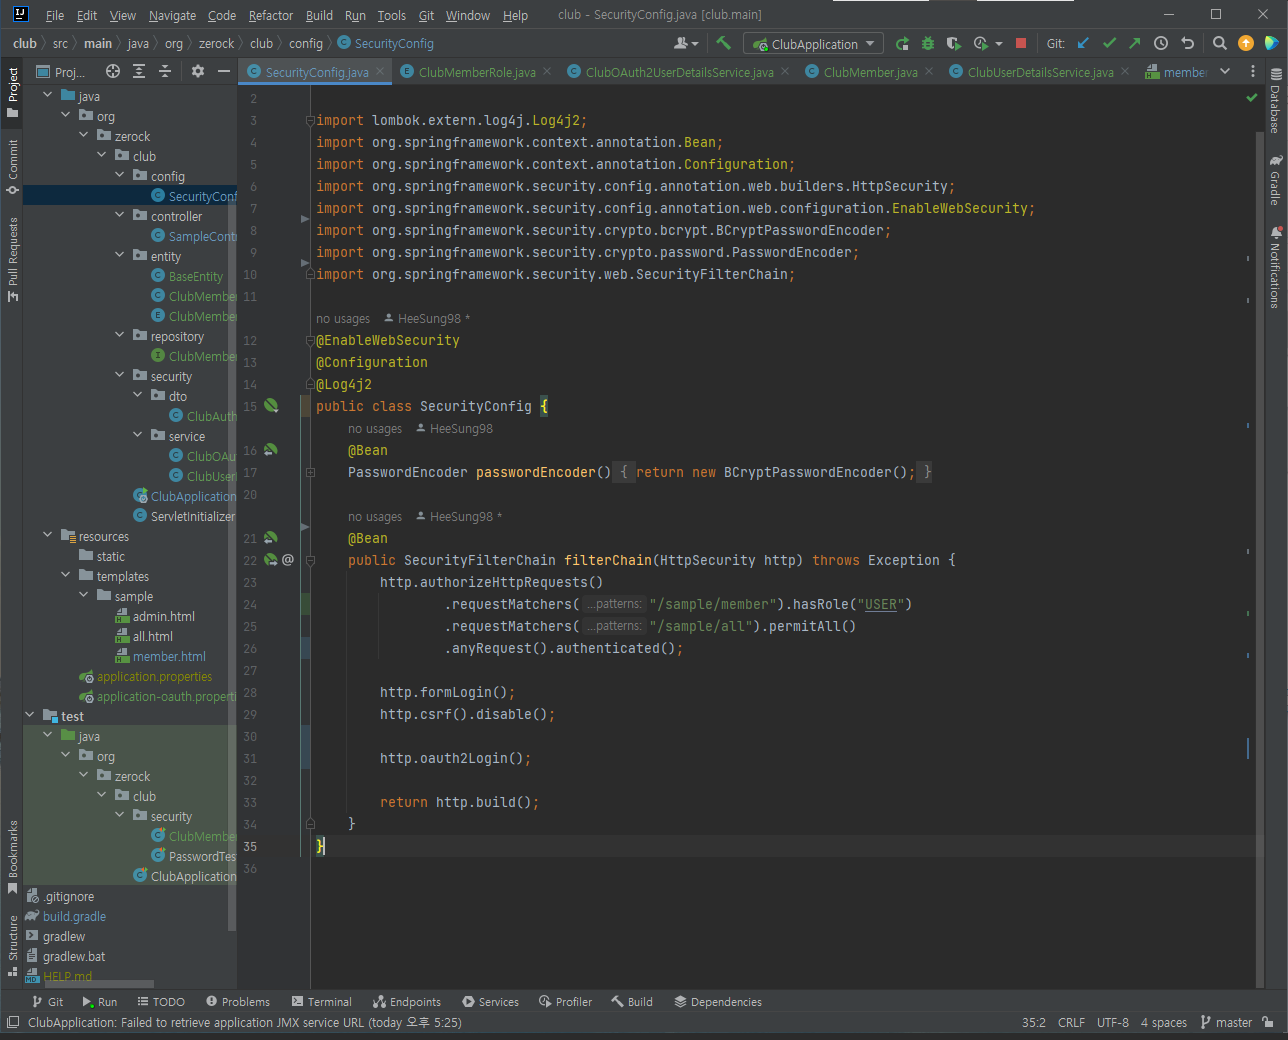Open the Services tool window
The width and height of the screenshot is (1288, 1040).
[491, 1001]
